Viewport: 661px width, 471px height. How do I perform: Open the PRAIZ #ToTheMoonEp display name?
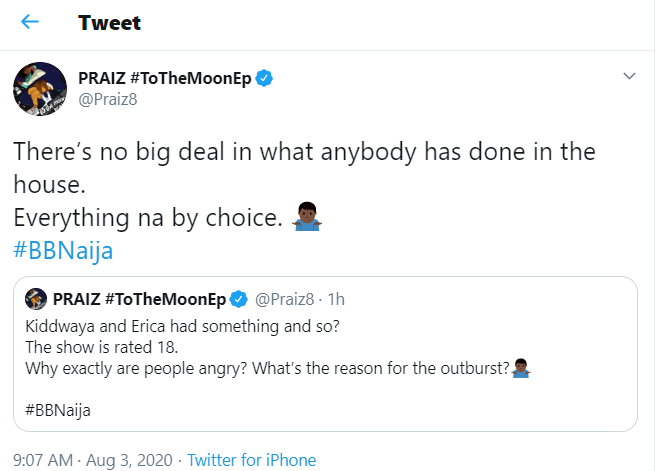tap(163, 77)
